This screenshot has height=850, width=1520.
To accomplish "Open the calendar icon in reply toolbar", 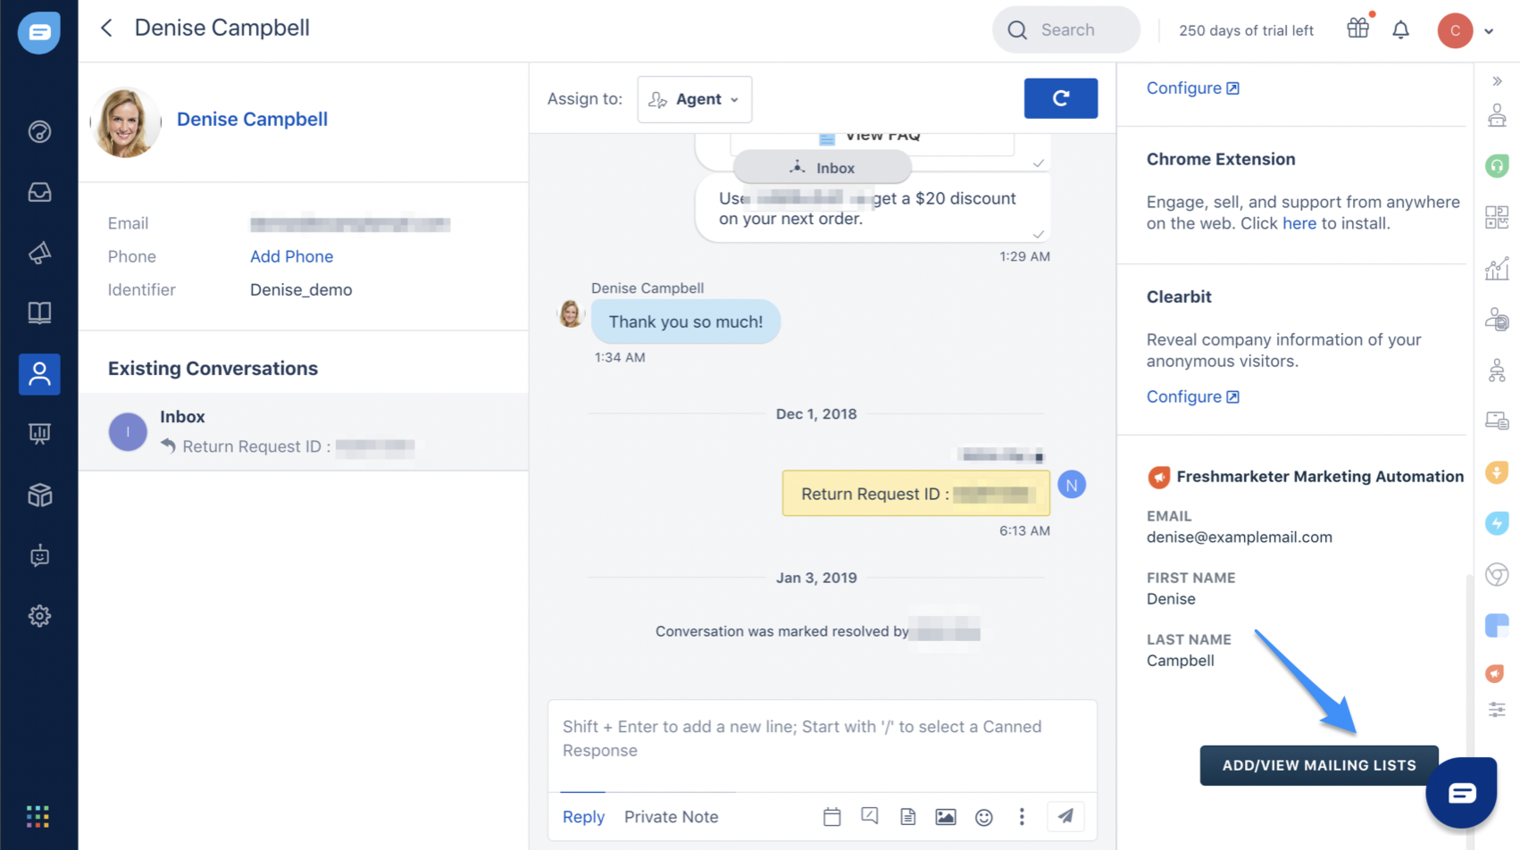I will coord(832,817).
